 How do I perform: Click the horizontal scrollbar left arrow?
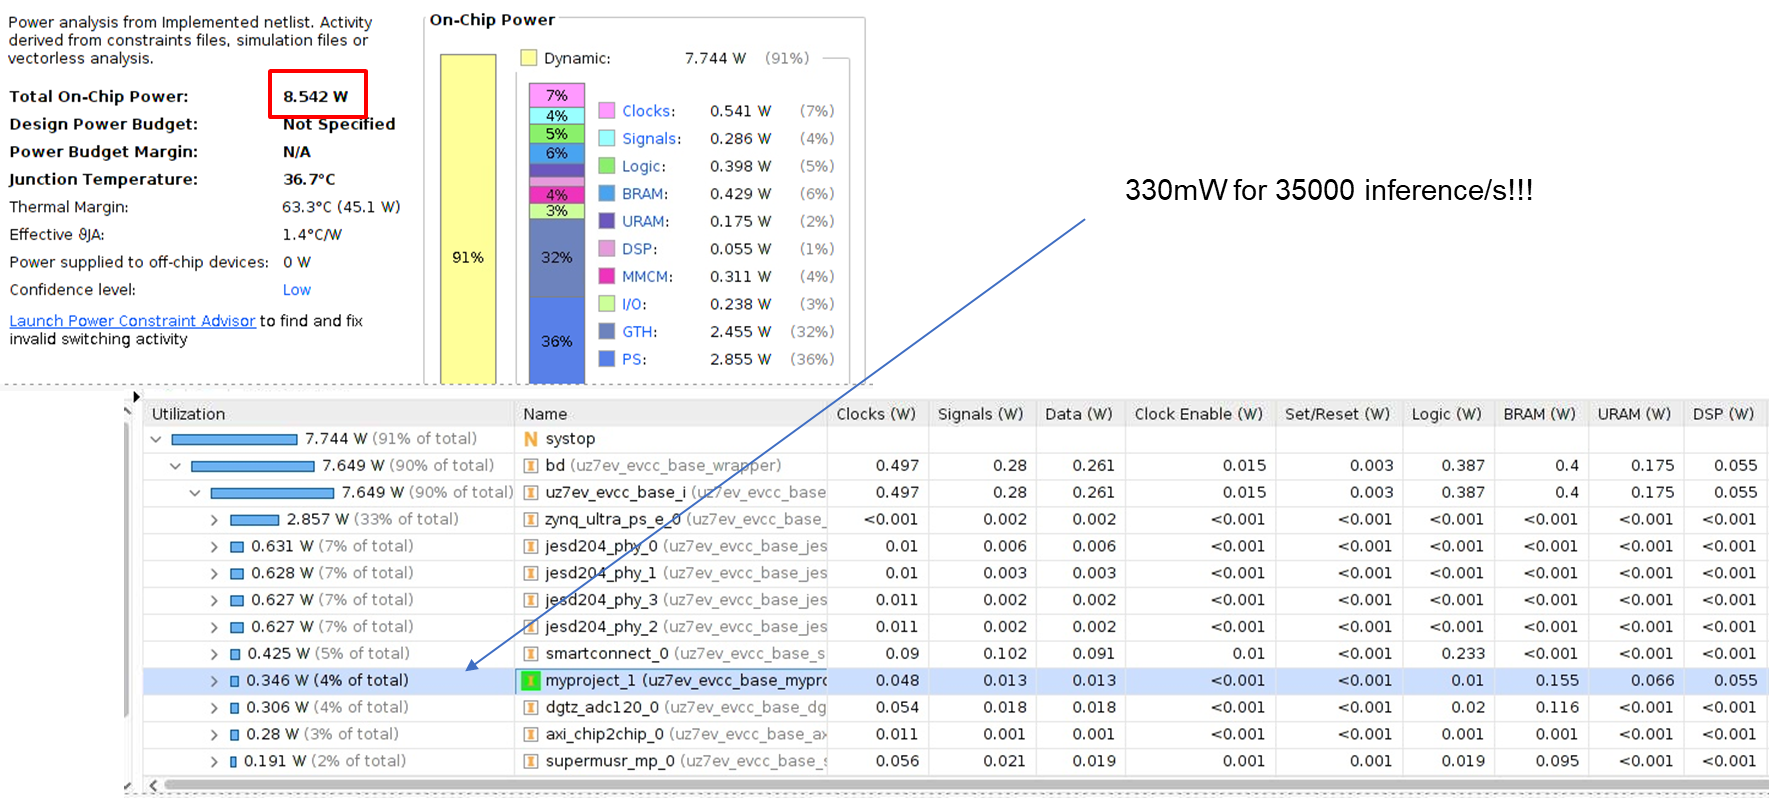pyautogui.click(x=153, y=786)
